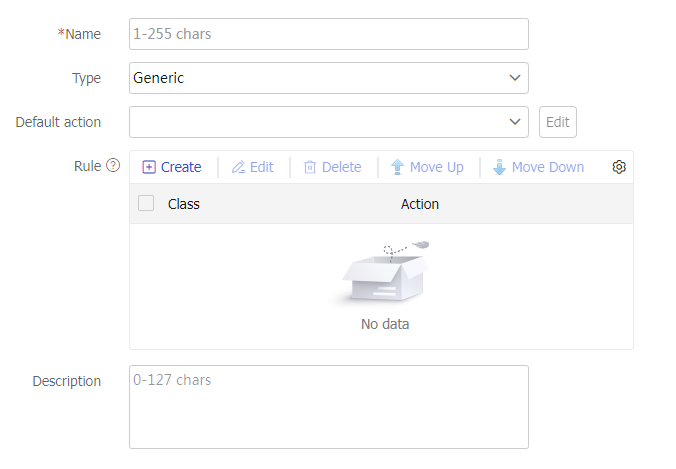Expand the Type dropdown showing Generic
Screen dimensions: 676x469
[x=328, y=78]
